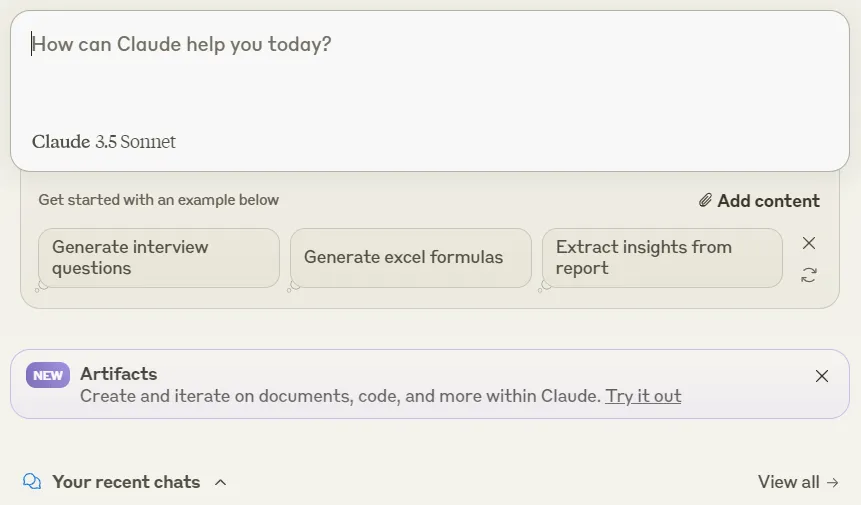Close the Artifacts announcement banner
This screenshot has height=505, width=861.
[822, 376]
